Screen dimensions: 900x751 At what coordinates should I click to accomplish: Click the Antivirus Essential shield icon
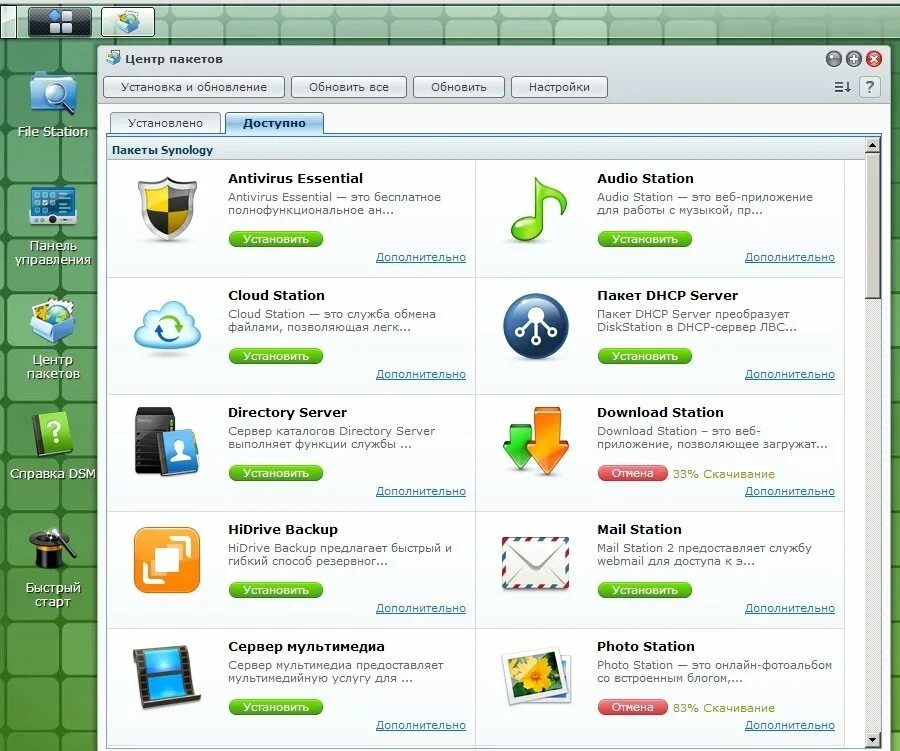tap(168, 208)
